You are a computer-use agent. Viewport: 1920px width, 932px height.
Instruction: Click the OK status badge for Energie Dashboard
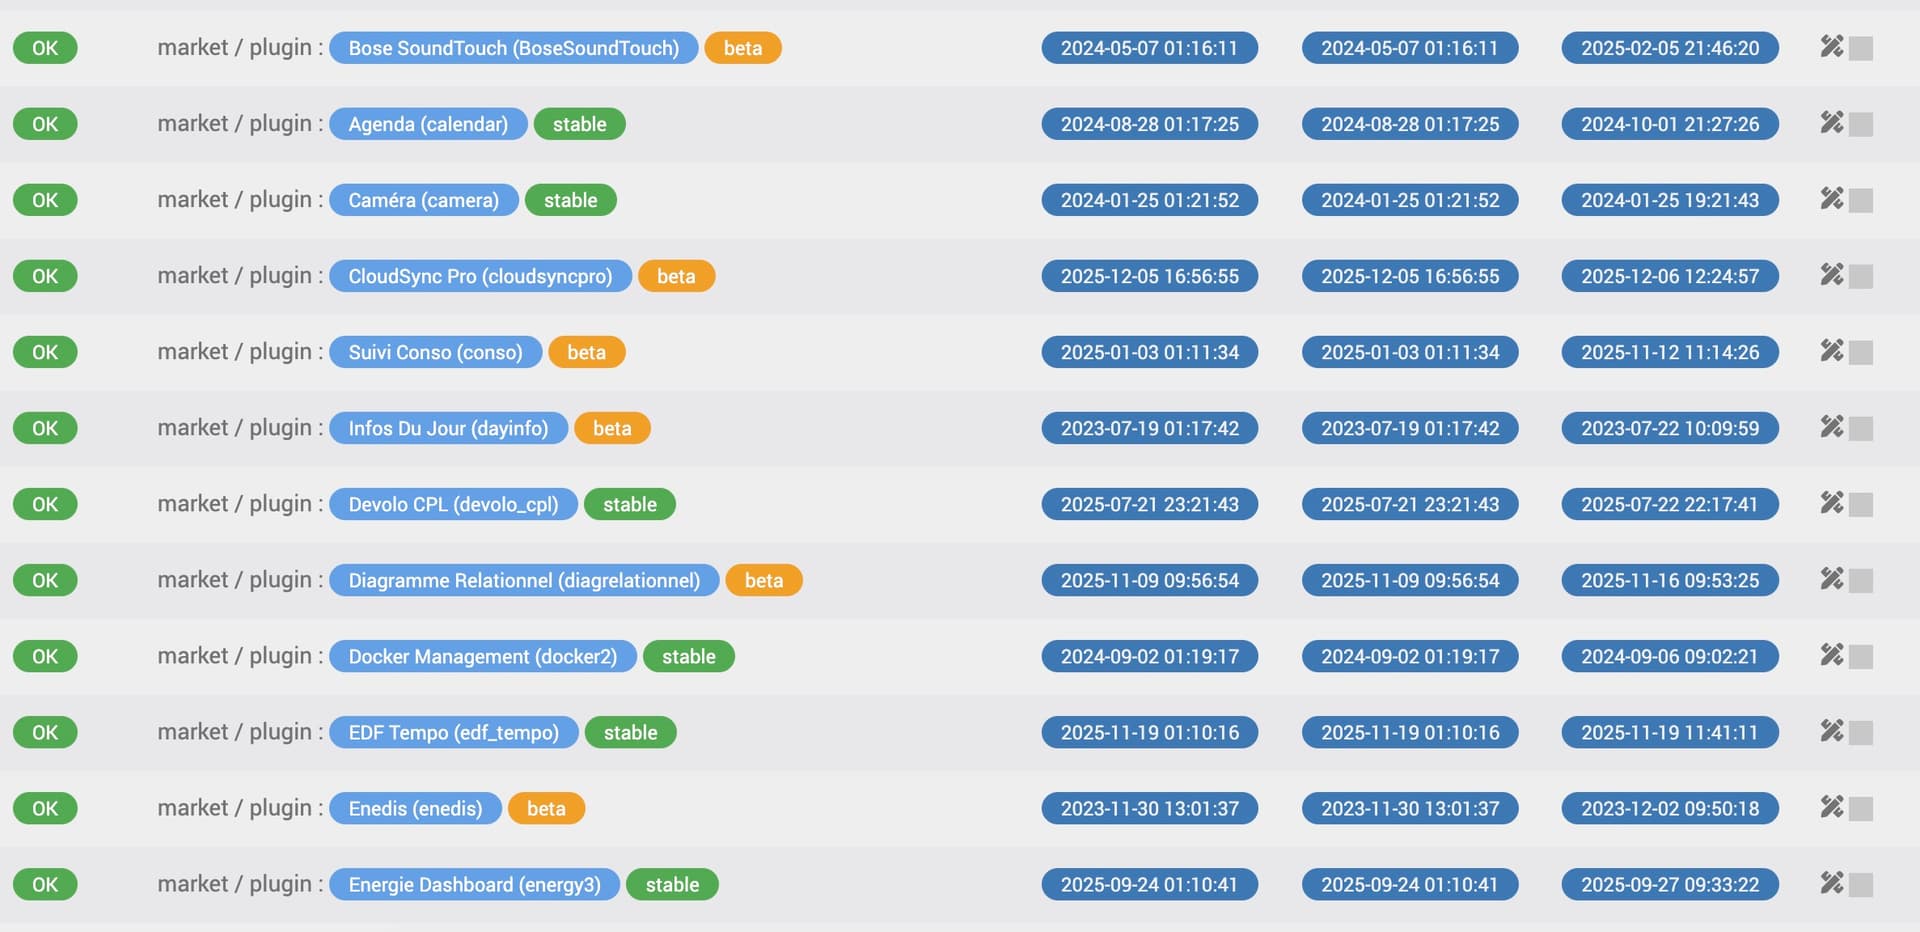(45, 884)
